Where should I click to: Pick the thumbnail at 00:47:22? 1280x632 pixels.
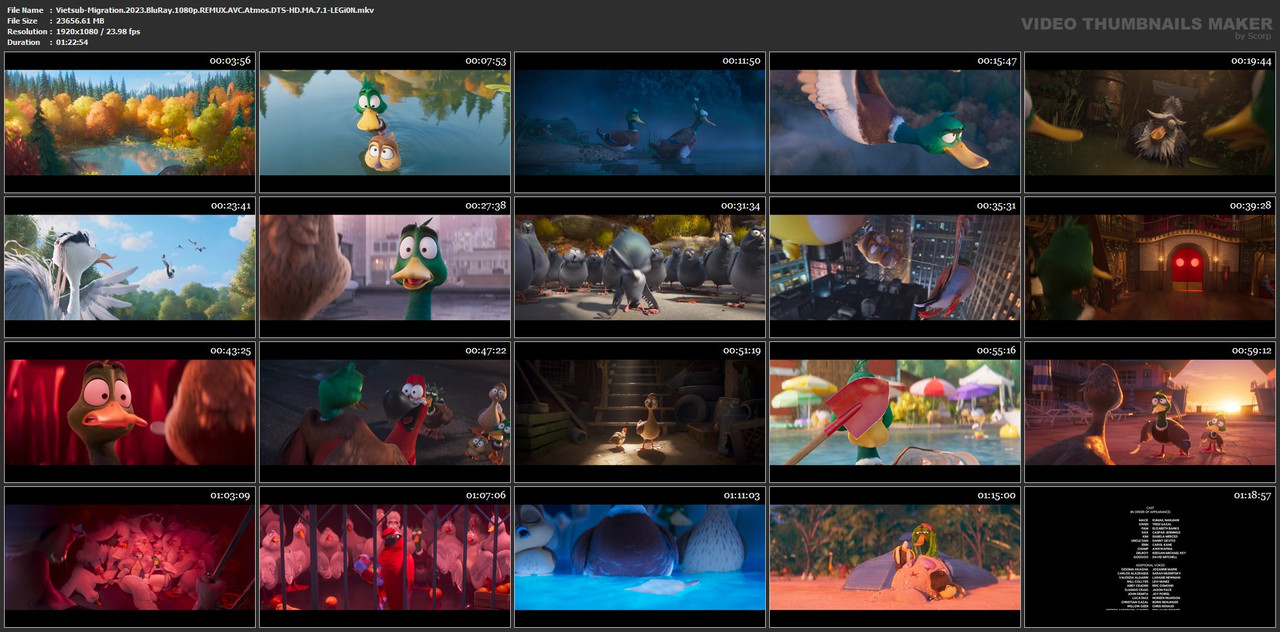[x=385, y=412]
